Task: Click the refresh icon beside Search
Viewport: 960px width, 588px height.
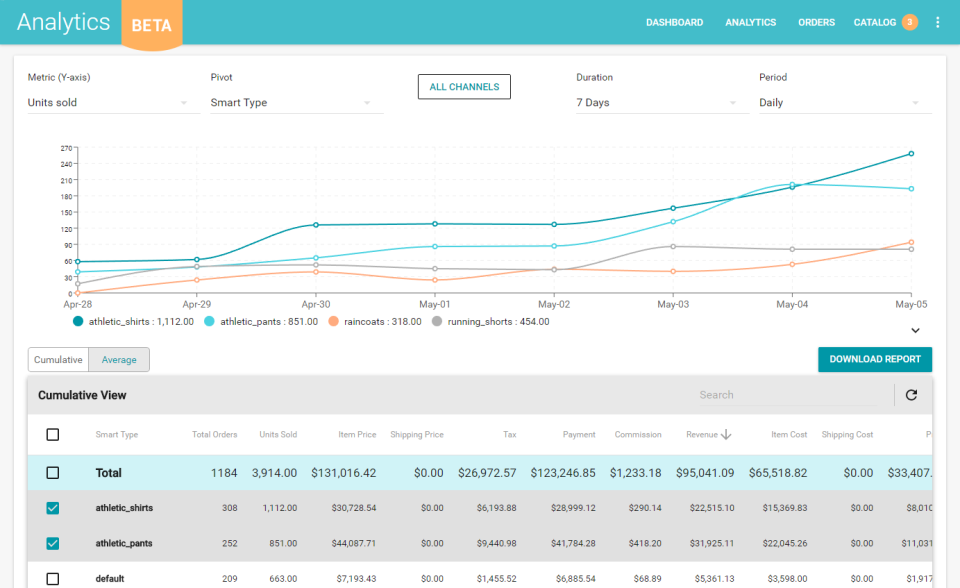Action: coord(911,395)
